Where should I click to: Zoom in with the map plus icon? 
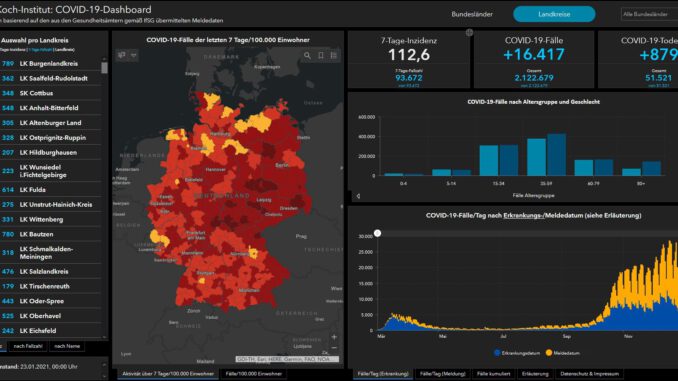[334, 337]
